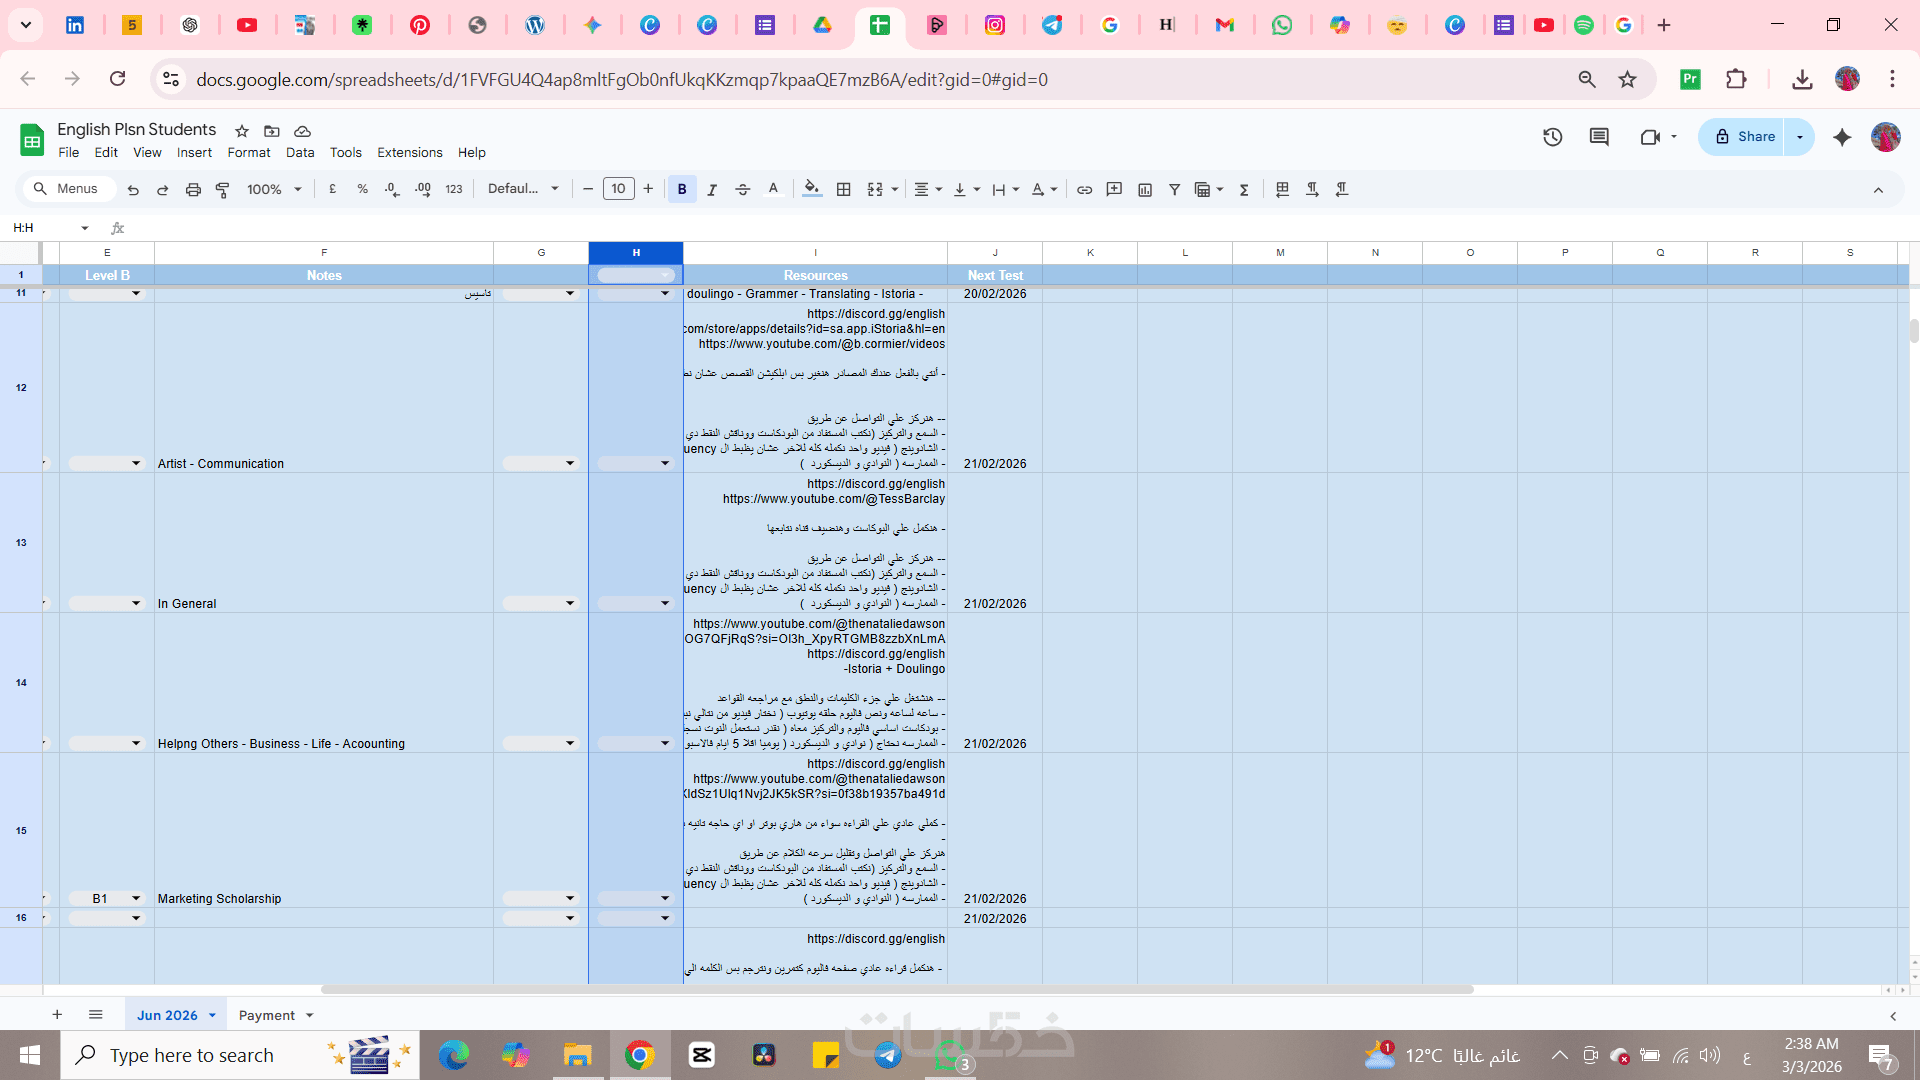Star the English Plsn Students document
1920x1080 pixels.
point(241,131)
